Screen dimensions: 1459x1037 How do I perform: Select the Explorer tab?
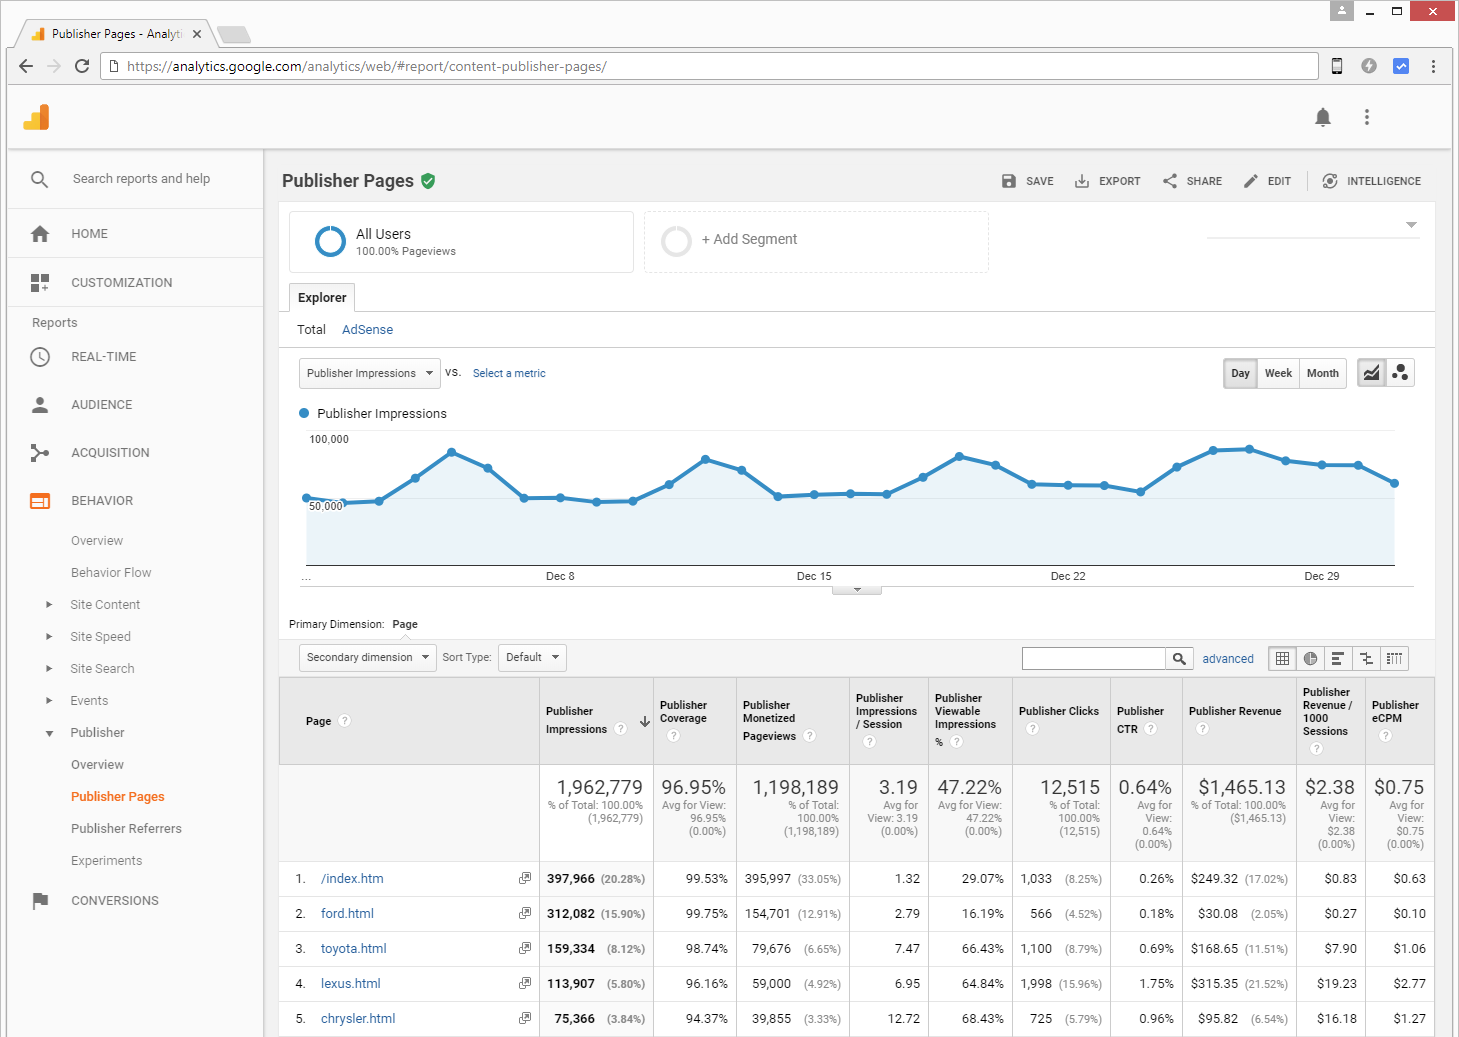[x=322, y=298]
